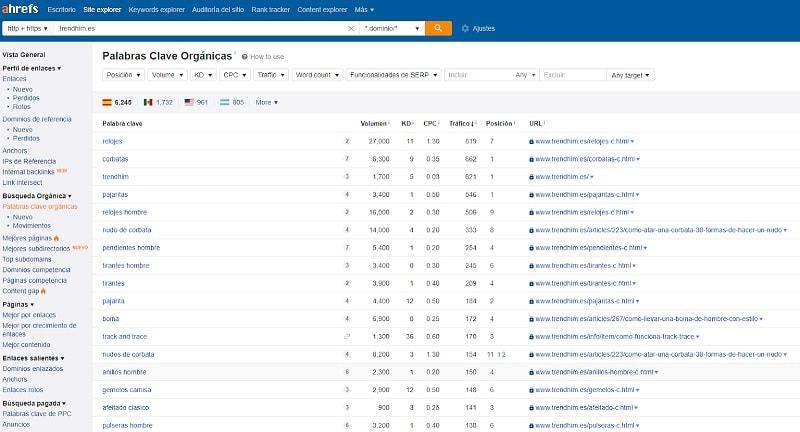Open URL www.trendhim.es/afeitado-c.html

point(584,408)
